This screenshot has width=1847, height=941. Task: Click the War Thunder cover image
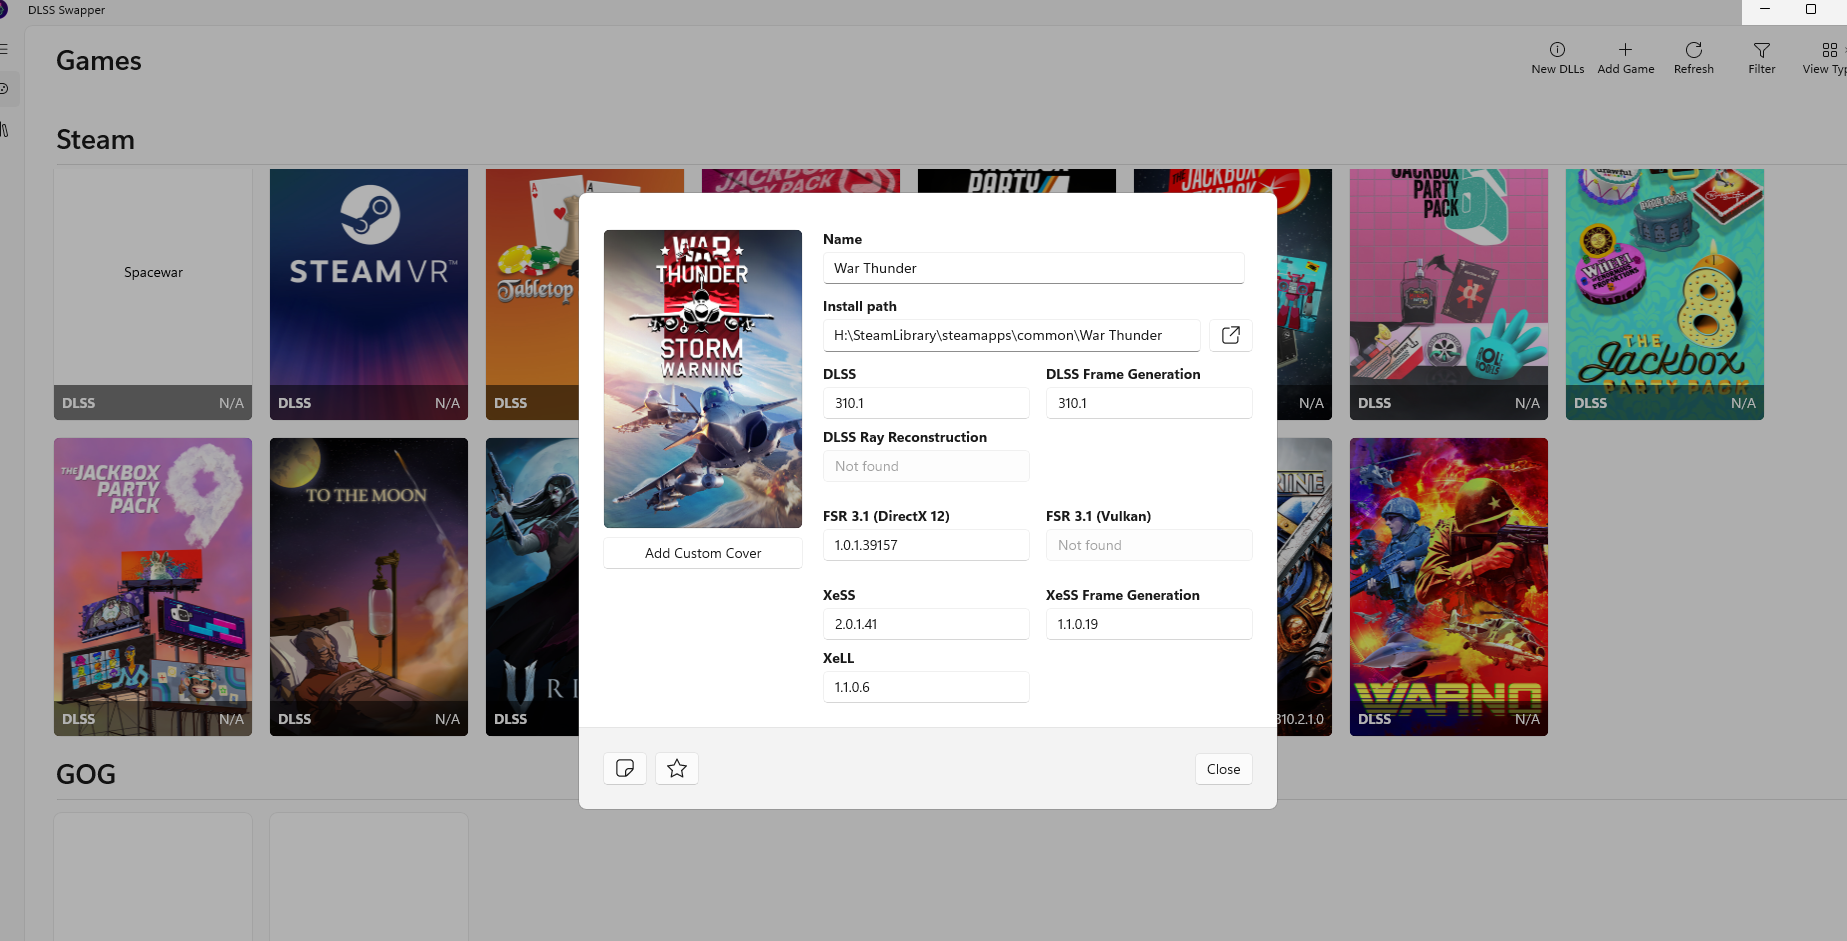point(703,379)
